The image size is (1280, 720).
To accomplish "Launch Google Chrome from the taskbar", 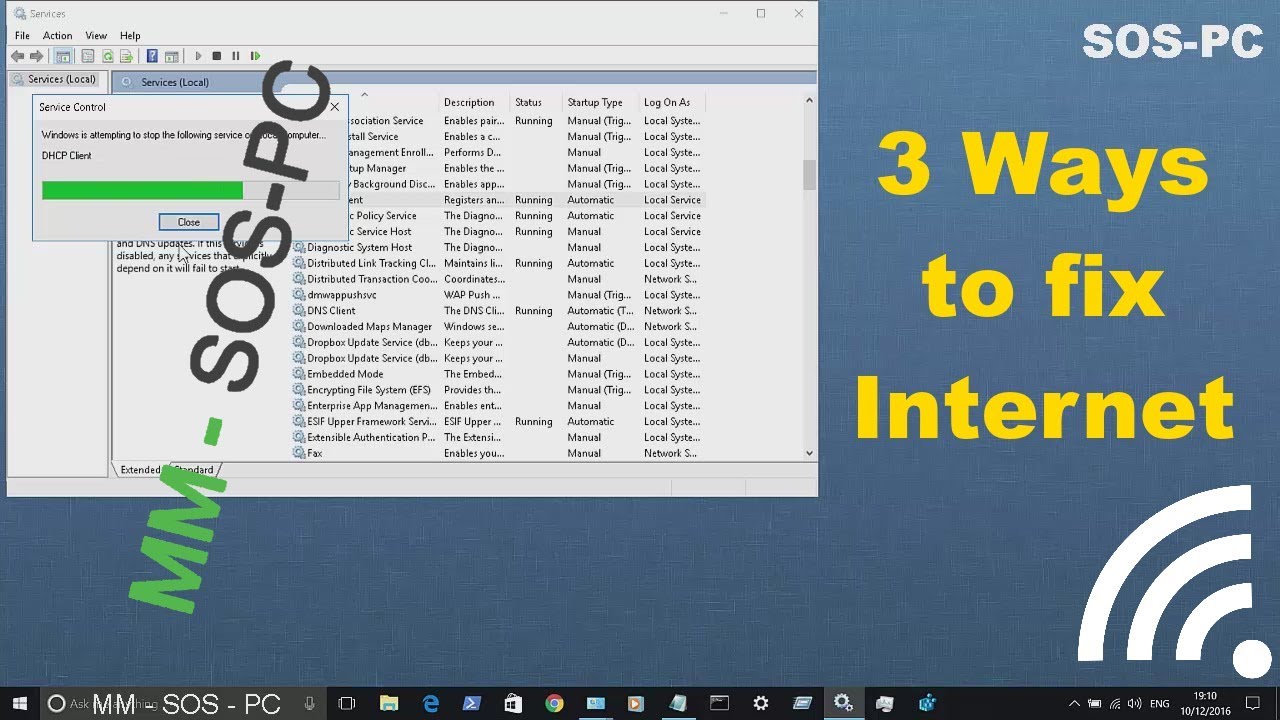I will coord(554,703).
